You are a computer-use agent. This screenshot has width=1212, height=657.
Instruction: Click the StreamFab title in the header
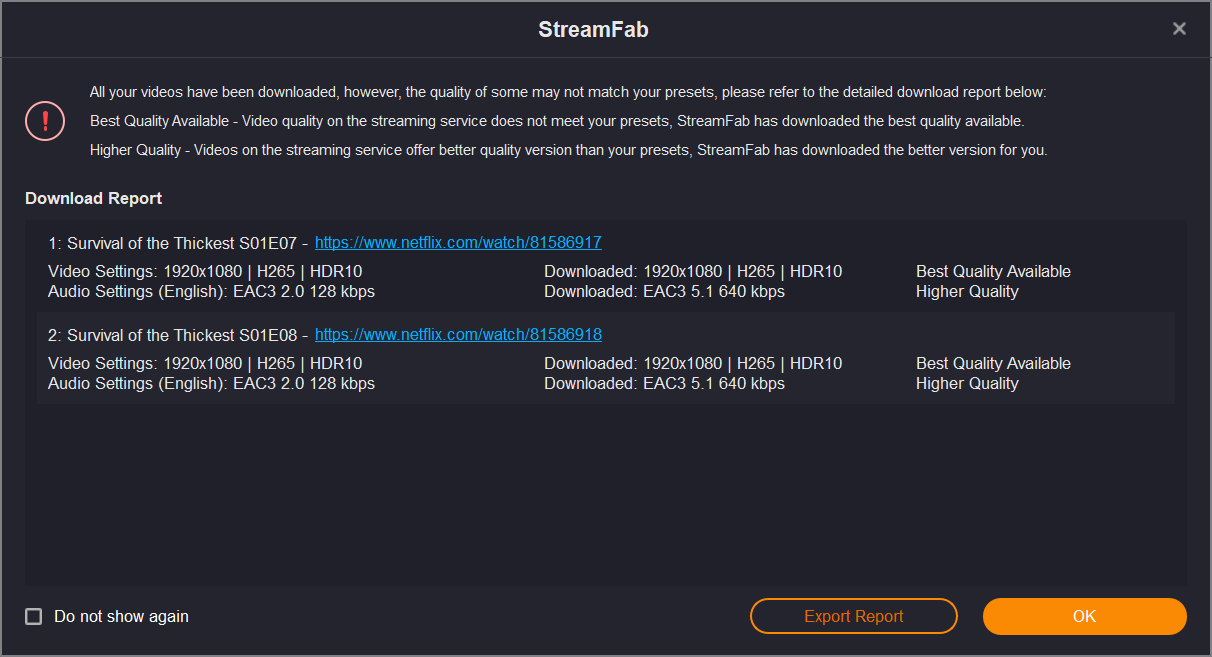593,30
